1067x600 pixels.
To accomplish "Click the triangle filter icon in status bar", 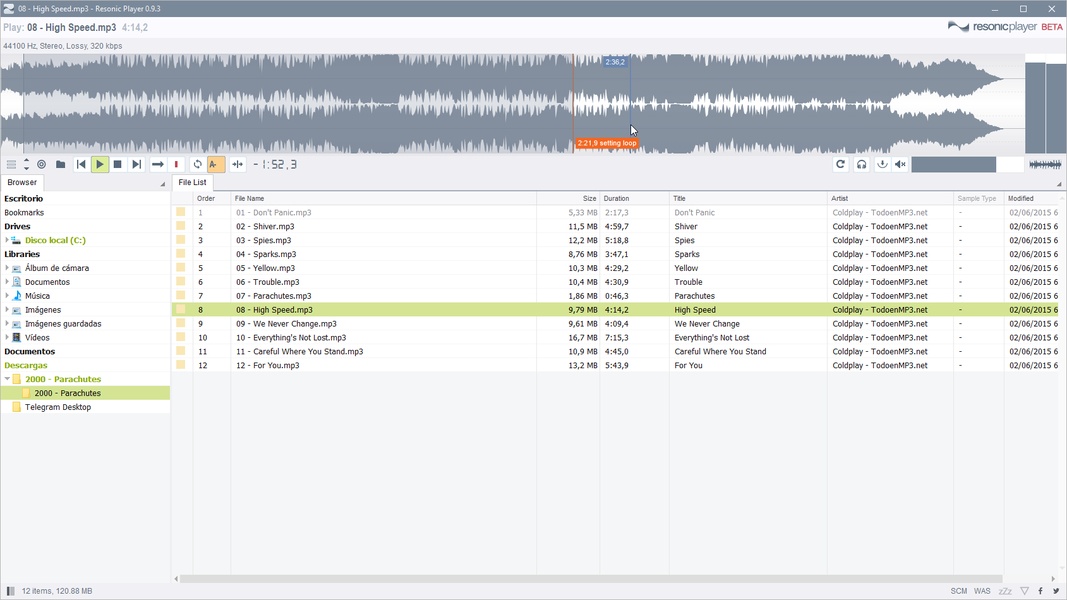I will coord(1024,591).
